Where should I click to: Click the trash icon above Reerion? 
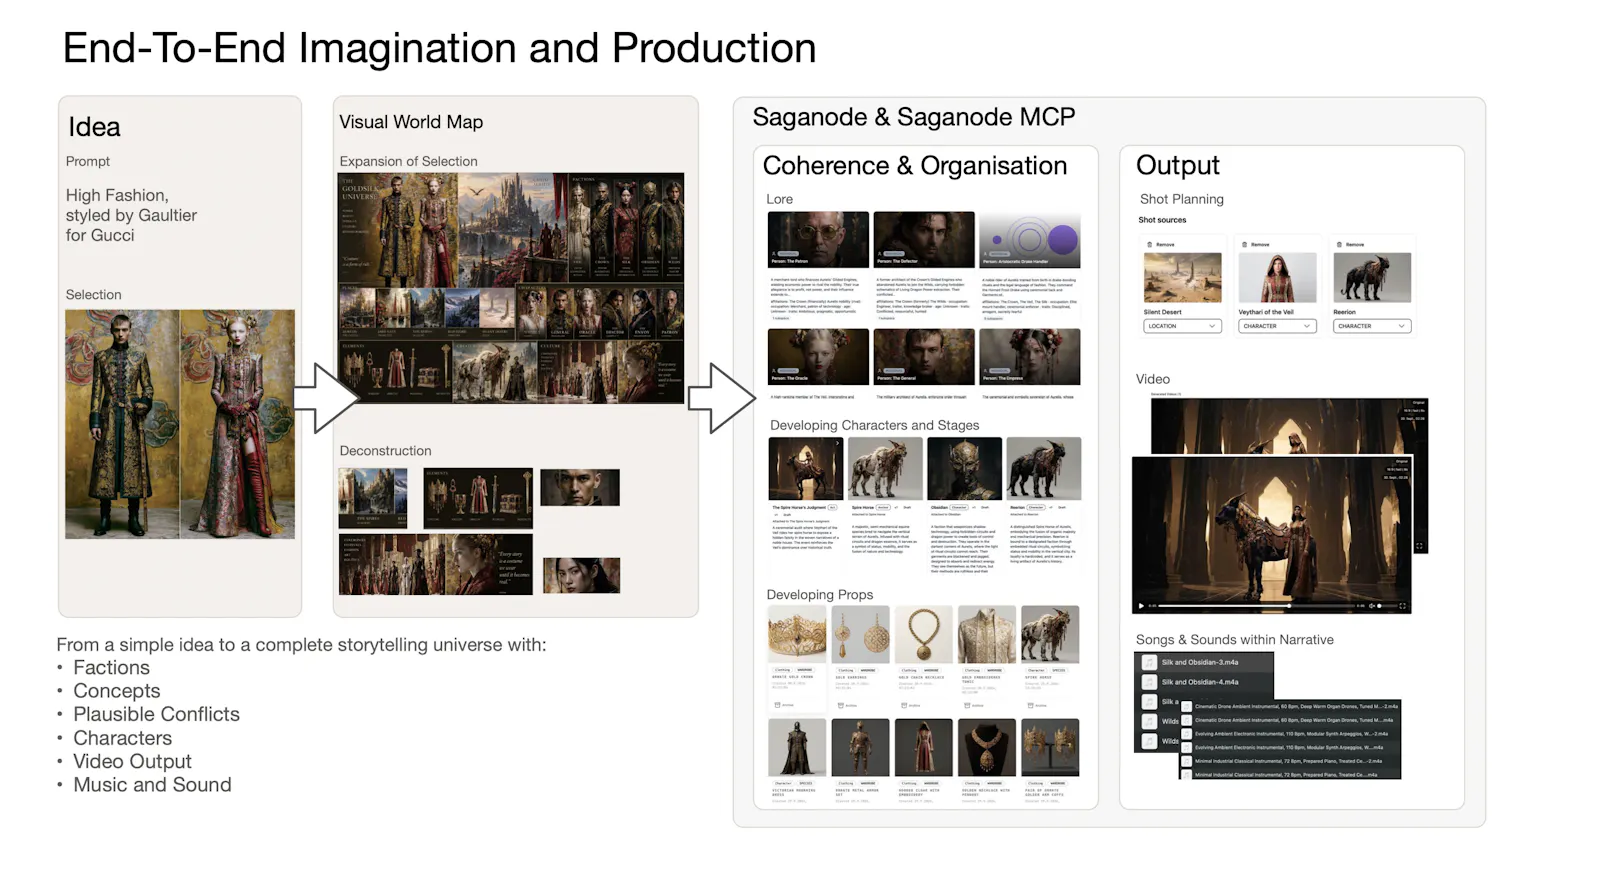1339,244
